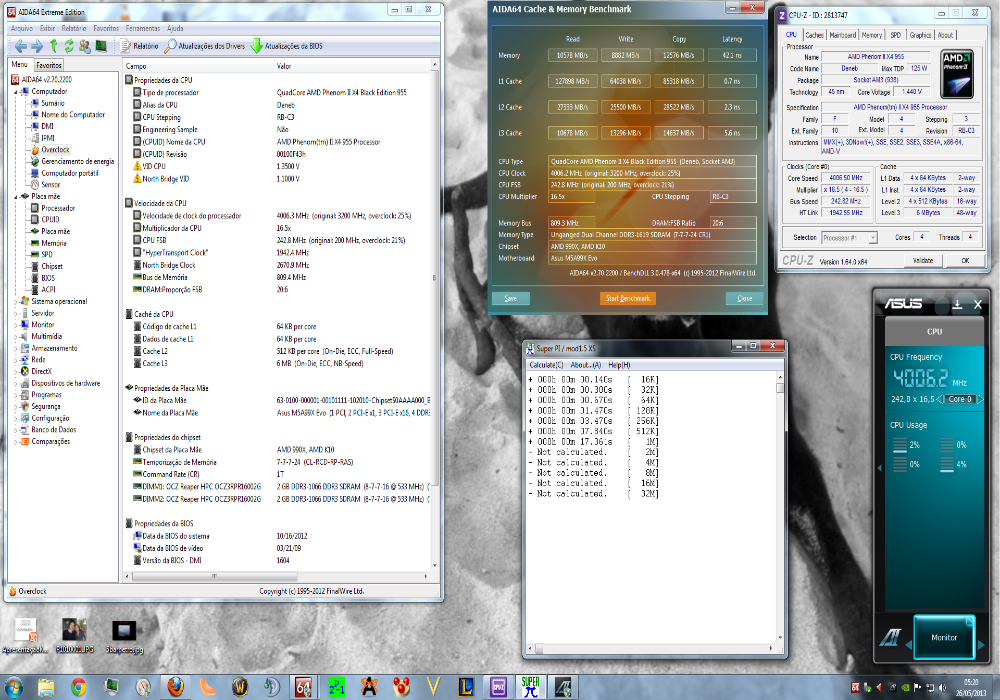
Task: Open Relatório report from AIDA64 toolbar
Action: coord(140,46)
